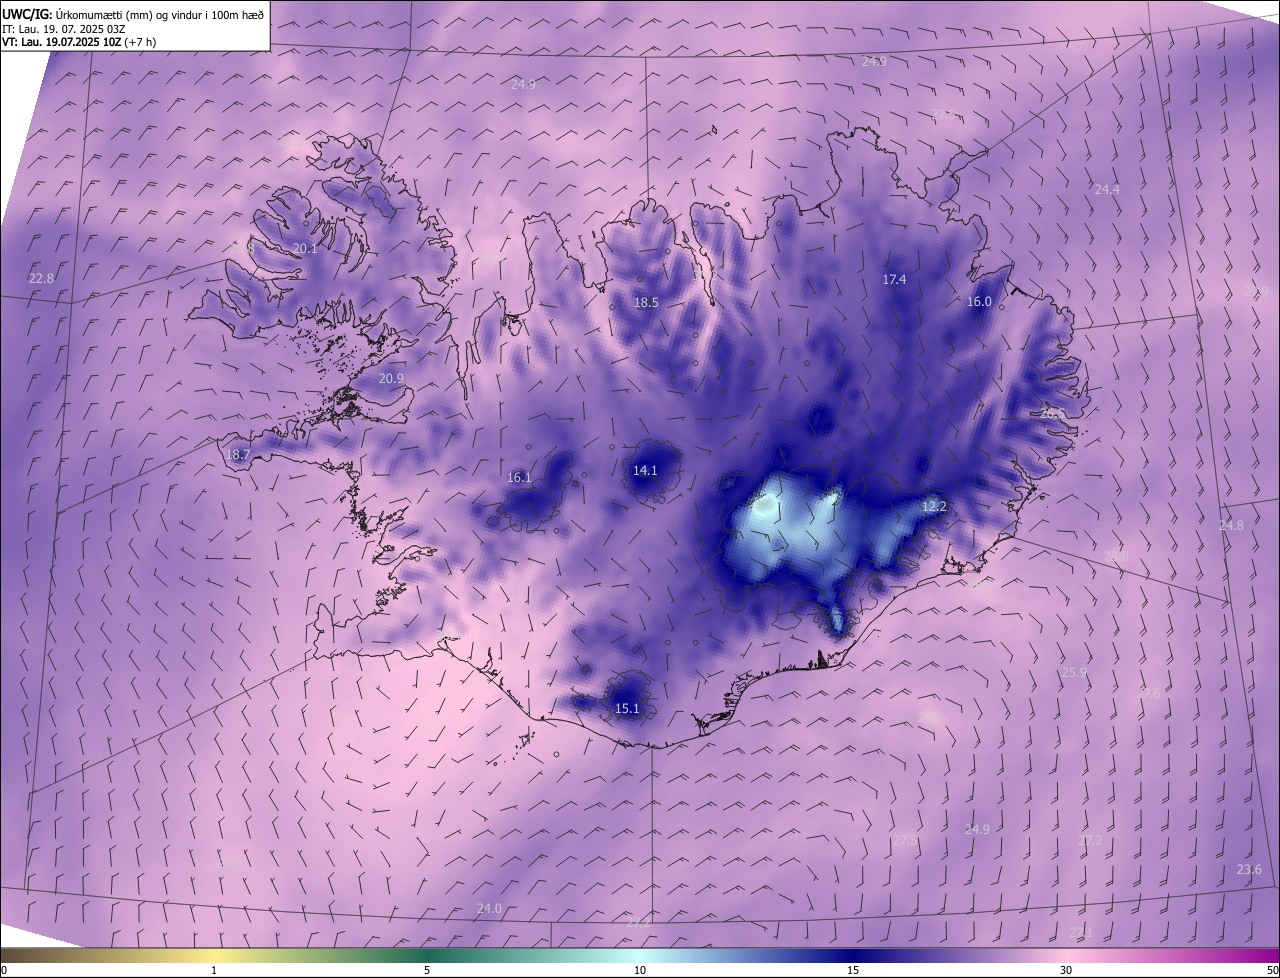This screenshot has height=978, width=1280.
Task: Click the 18.7 value label
Action: click(x=238, y=455)
